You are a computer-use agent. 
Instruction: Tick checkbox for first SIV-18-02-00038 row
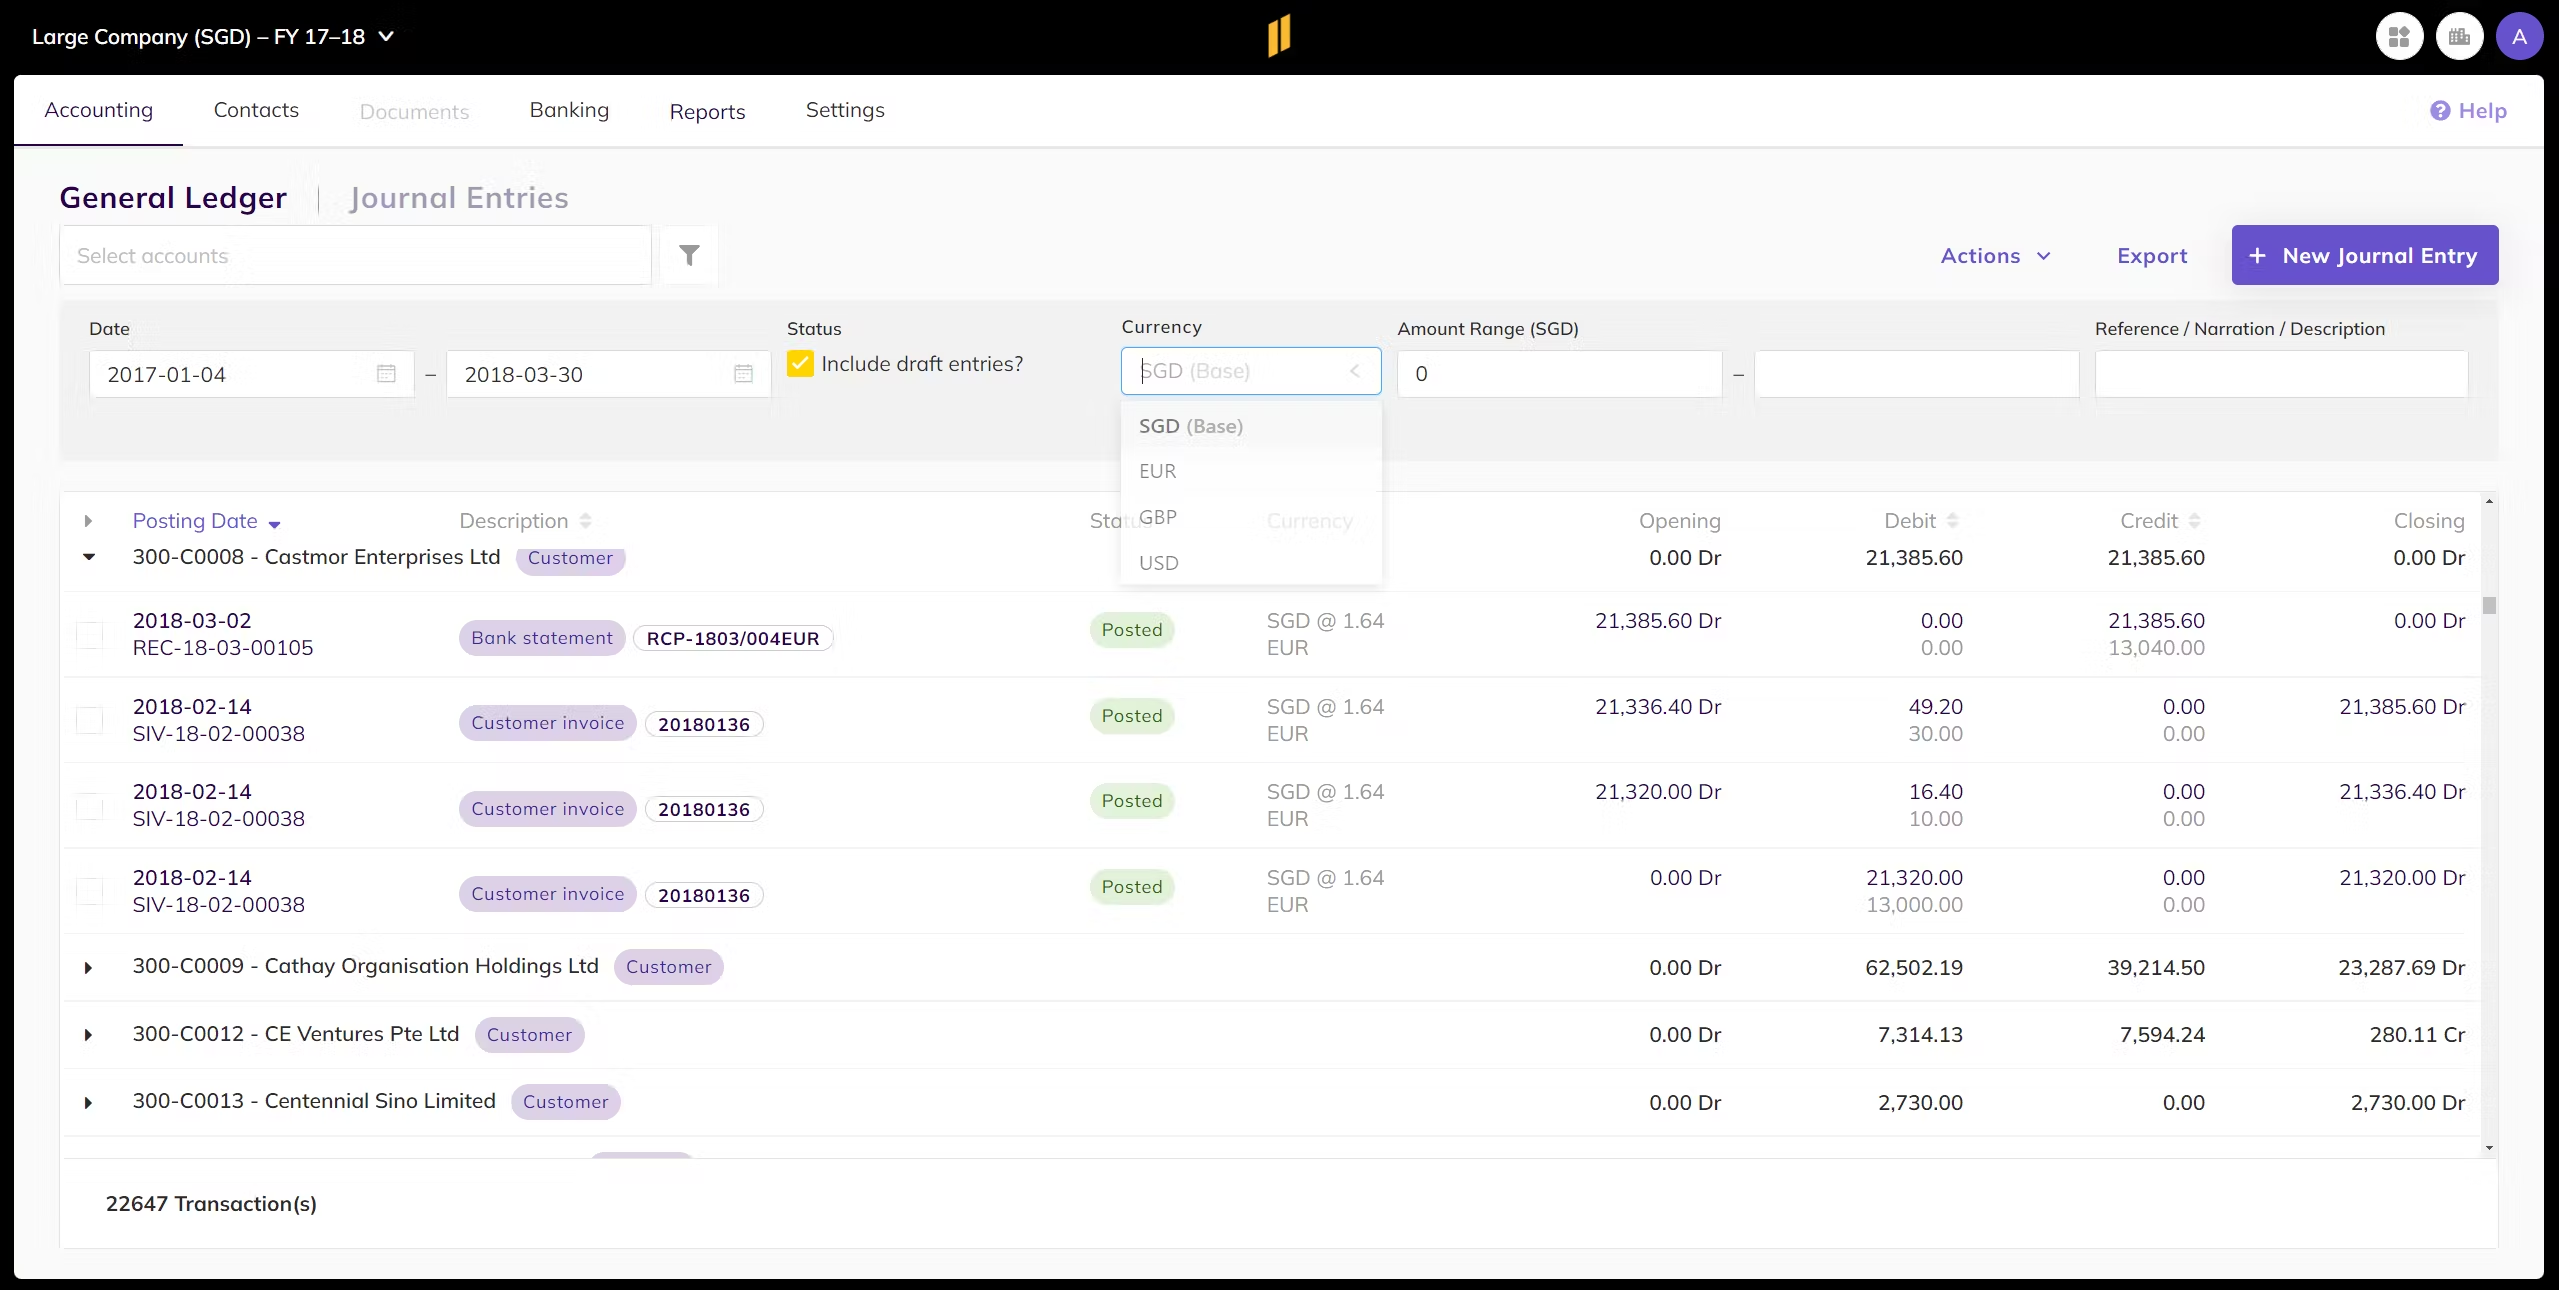(90, 720)
